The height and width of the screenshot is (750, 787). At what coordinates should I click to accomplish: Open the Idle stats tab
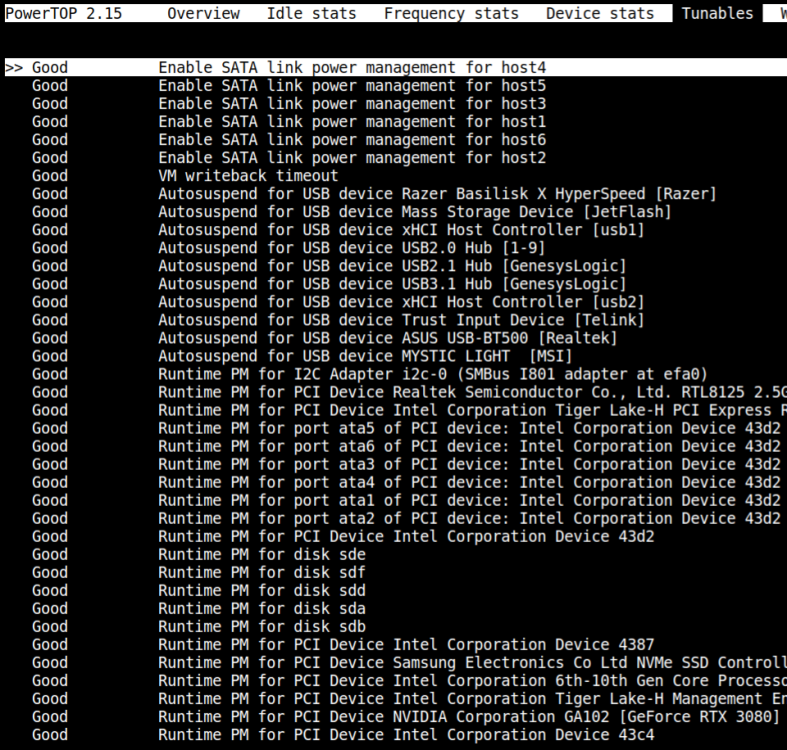[311, 13]
